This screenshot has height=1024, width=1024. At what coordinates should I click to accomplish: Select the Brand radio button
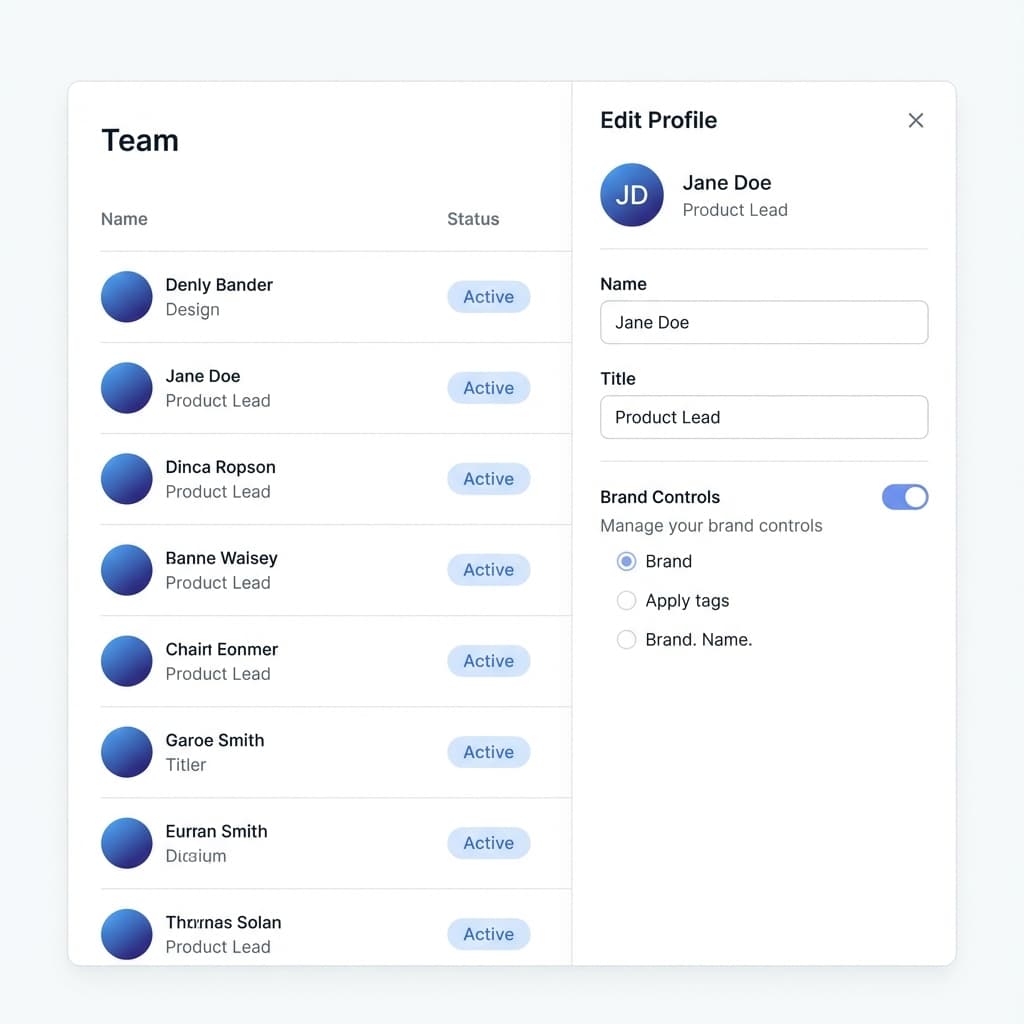pyautogui.click(x=626, y=561)
